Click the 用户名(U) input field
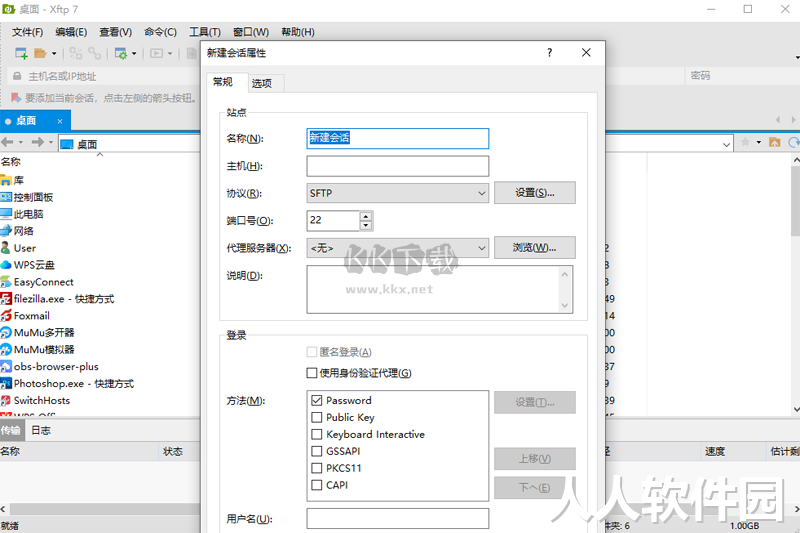The width and height of the screenshot is (800, 533). [x=397, y=518]
